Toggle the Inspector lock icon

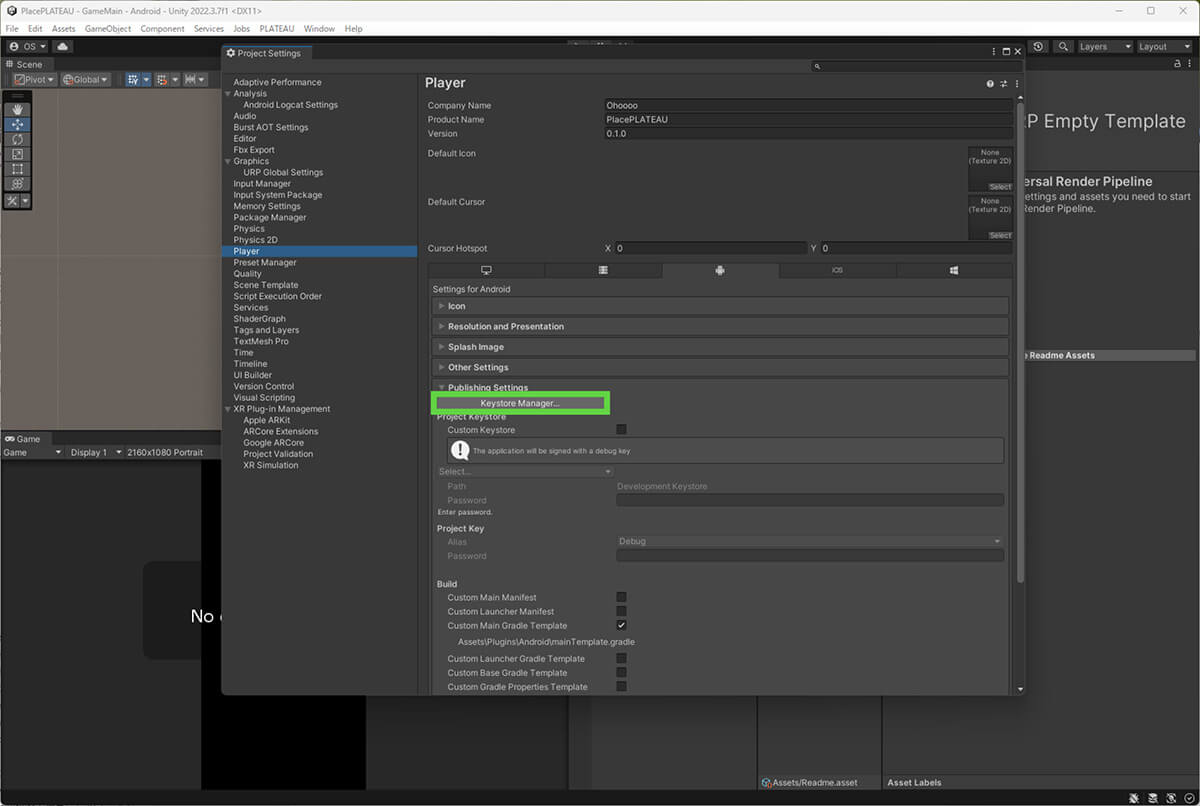(1177, 63)
